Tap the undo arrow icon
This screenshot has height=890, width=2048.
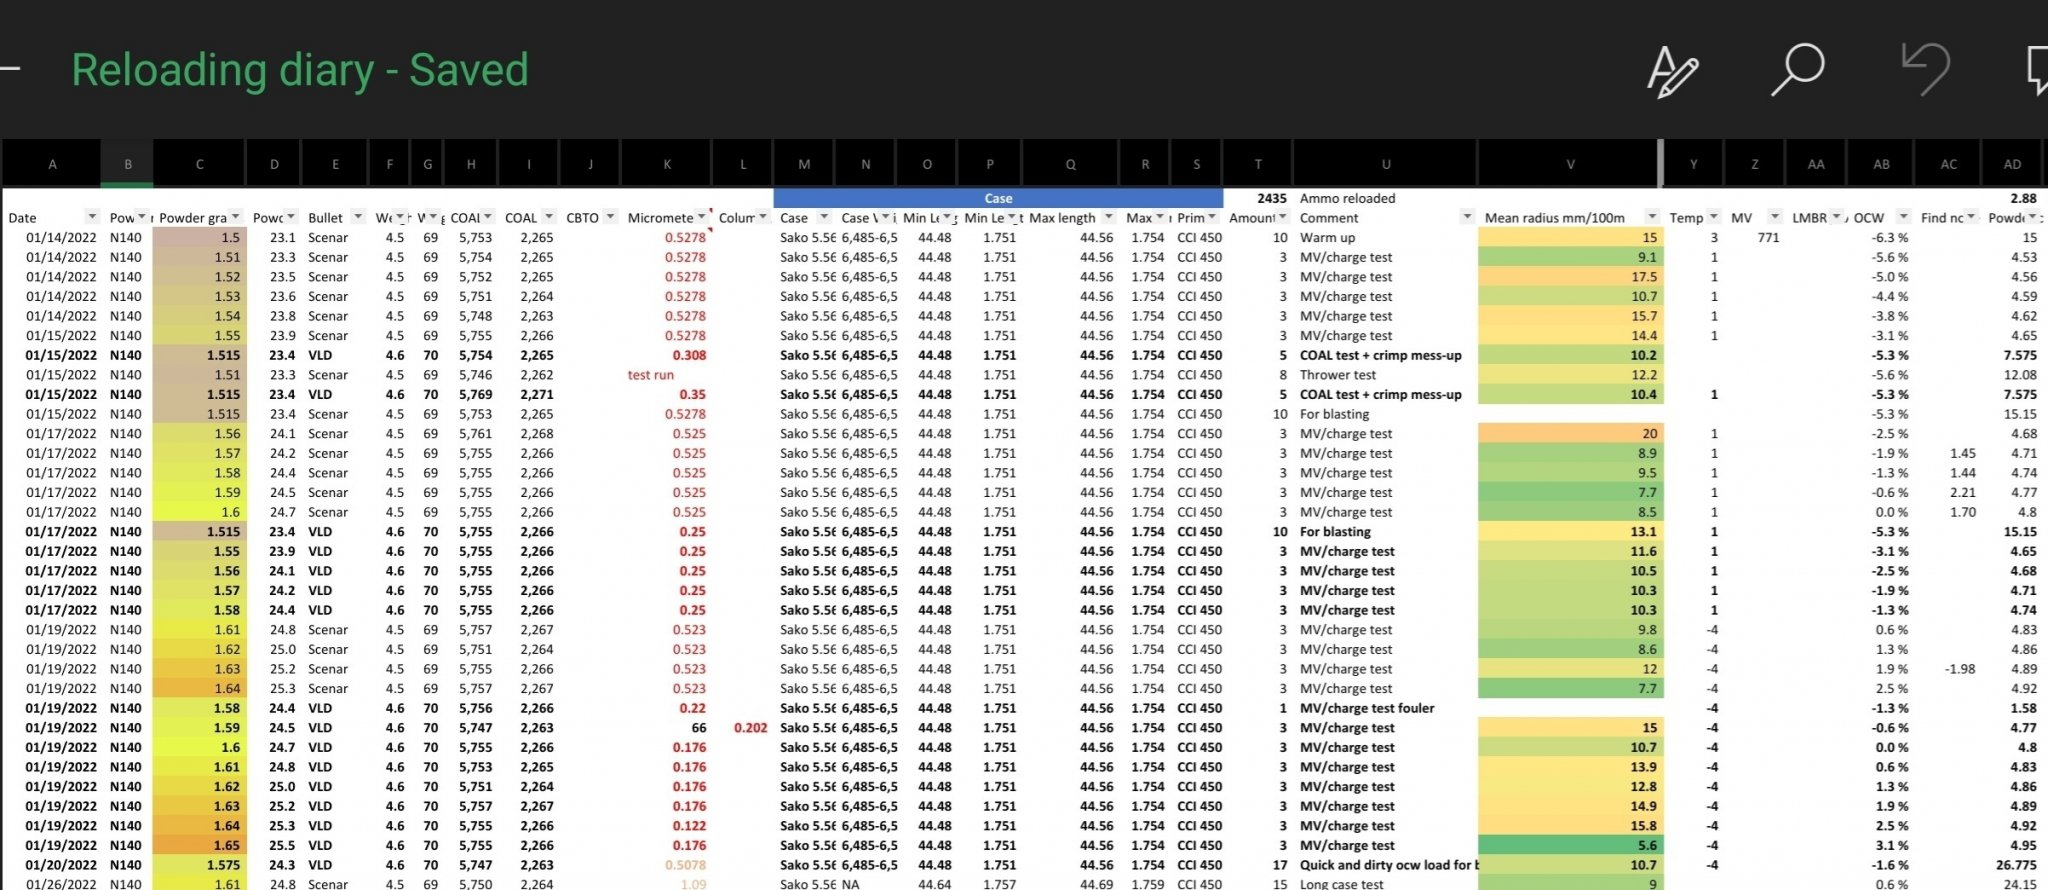(x=1925, y=69)
